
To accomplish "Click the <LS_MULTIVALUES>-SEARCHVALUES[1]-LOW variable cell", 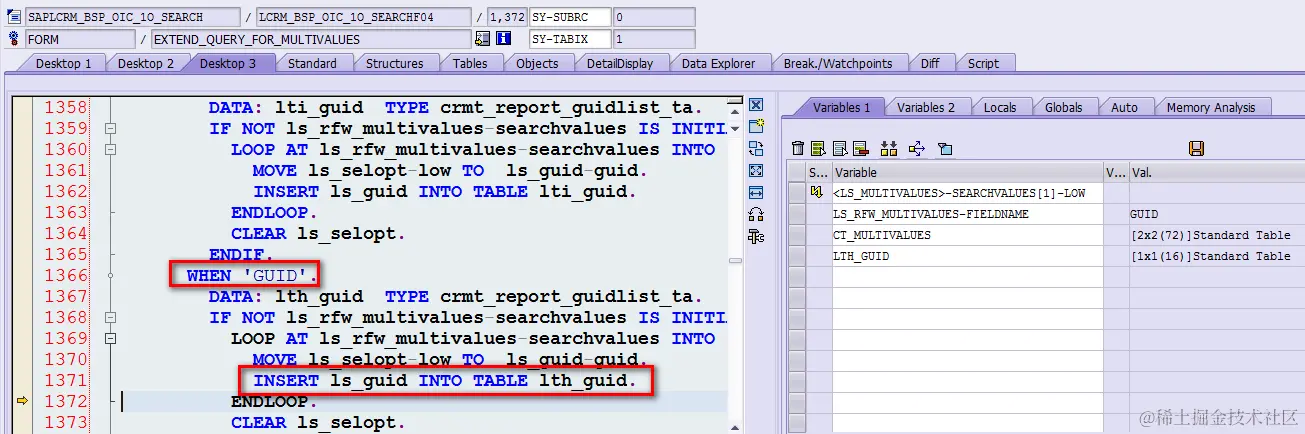I will tap(968, 193).
